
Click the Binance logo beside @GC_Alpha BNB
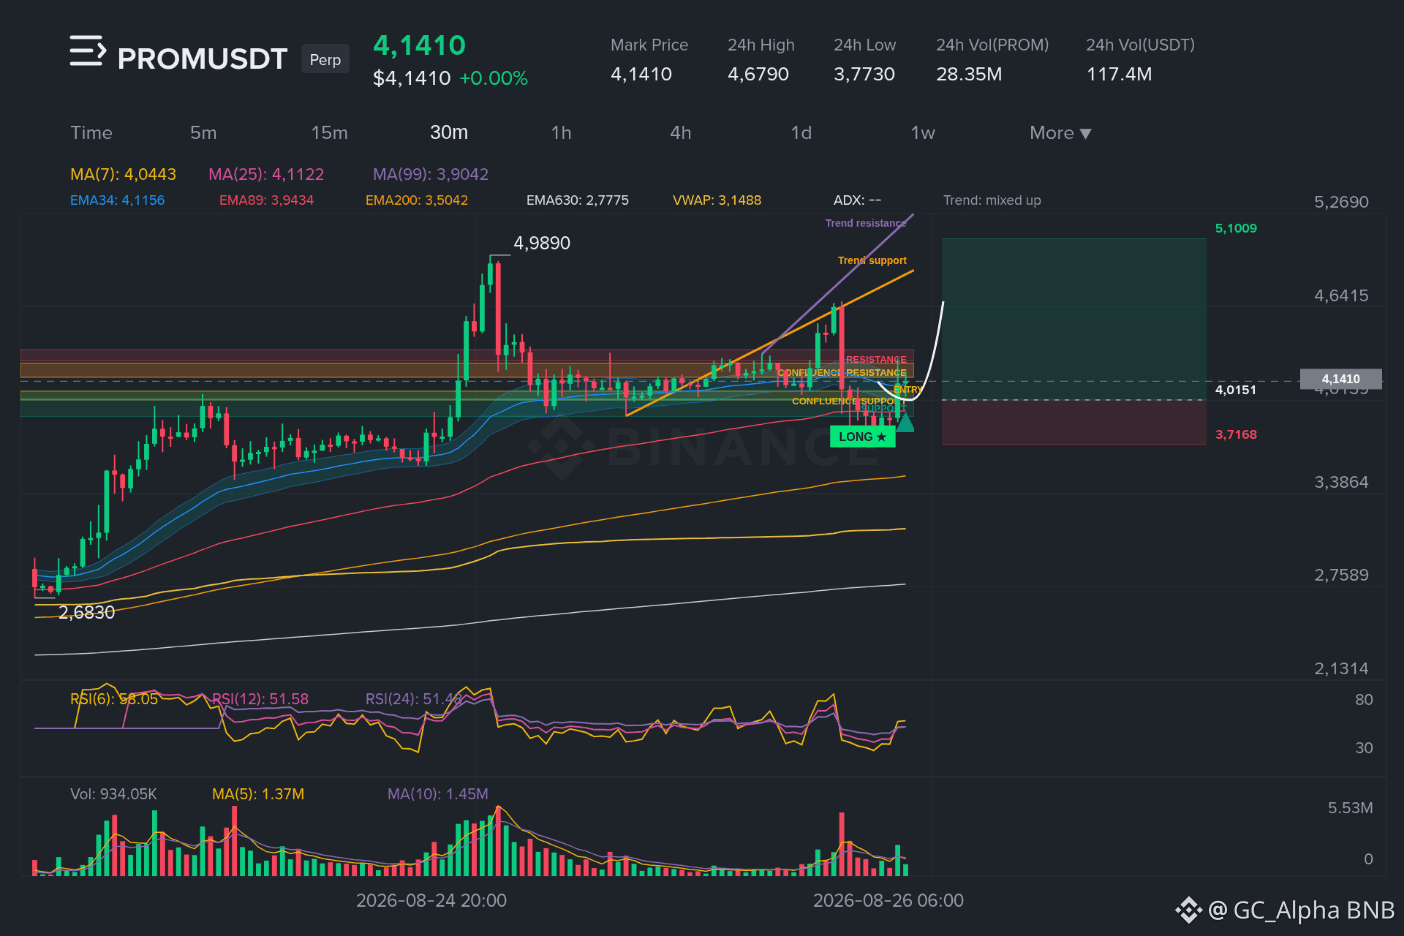(1188, 910)
